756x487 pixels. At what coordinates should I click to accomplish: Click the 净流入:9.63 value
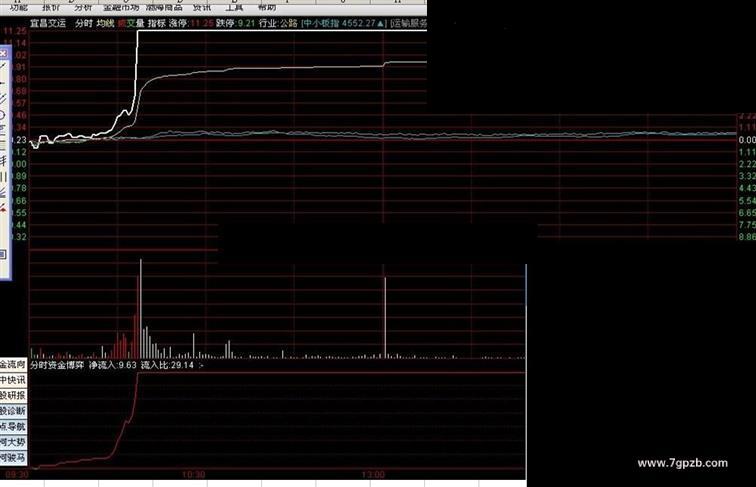113,365
